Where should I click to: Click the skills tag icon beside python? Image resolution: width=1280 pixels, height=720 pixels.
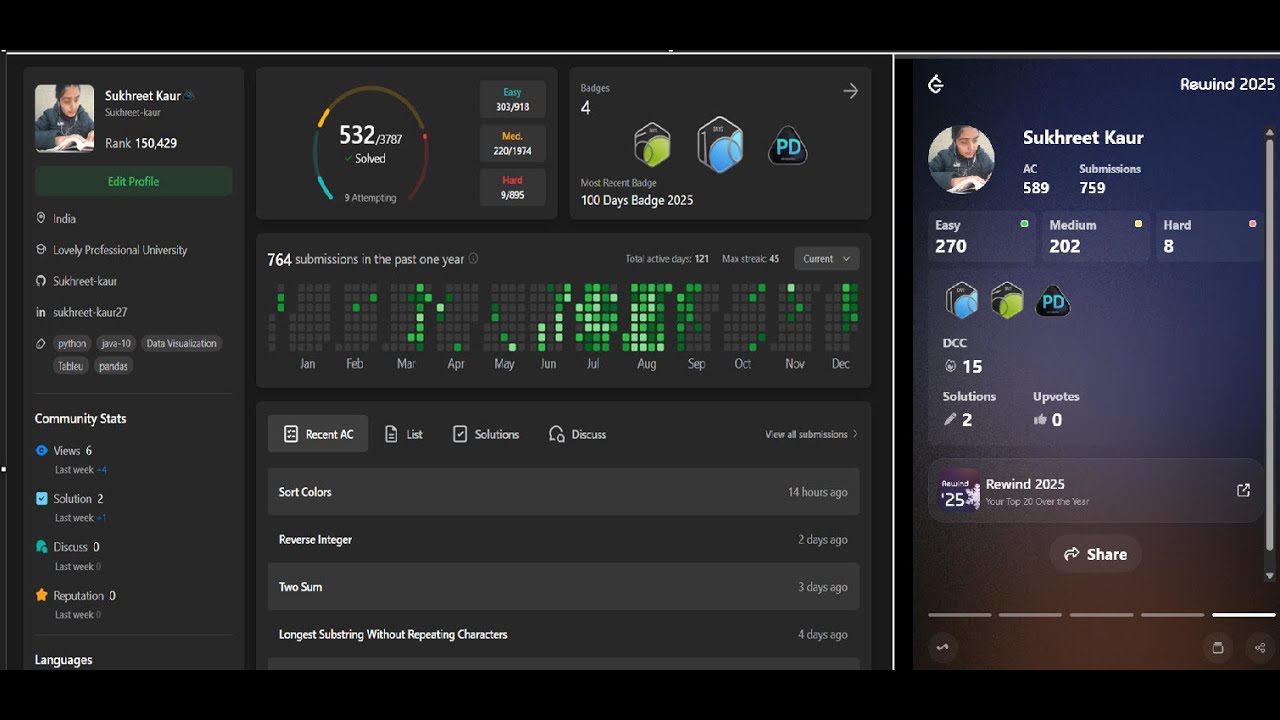[x=41, y=343]
